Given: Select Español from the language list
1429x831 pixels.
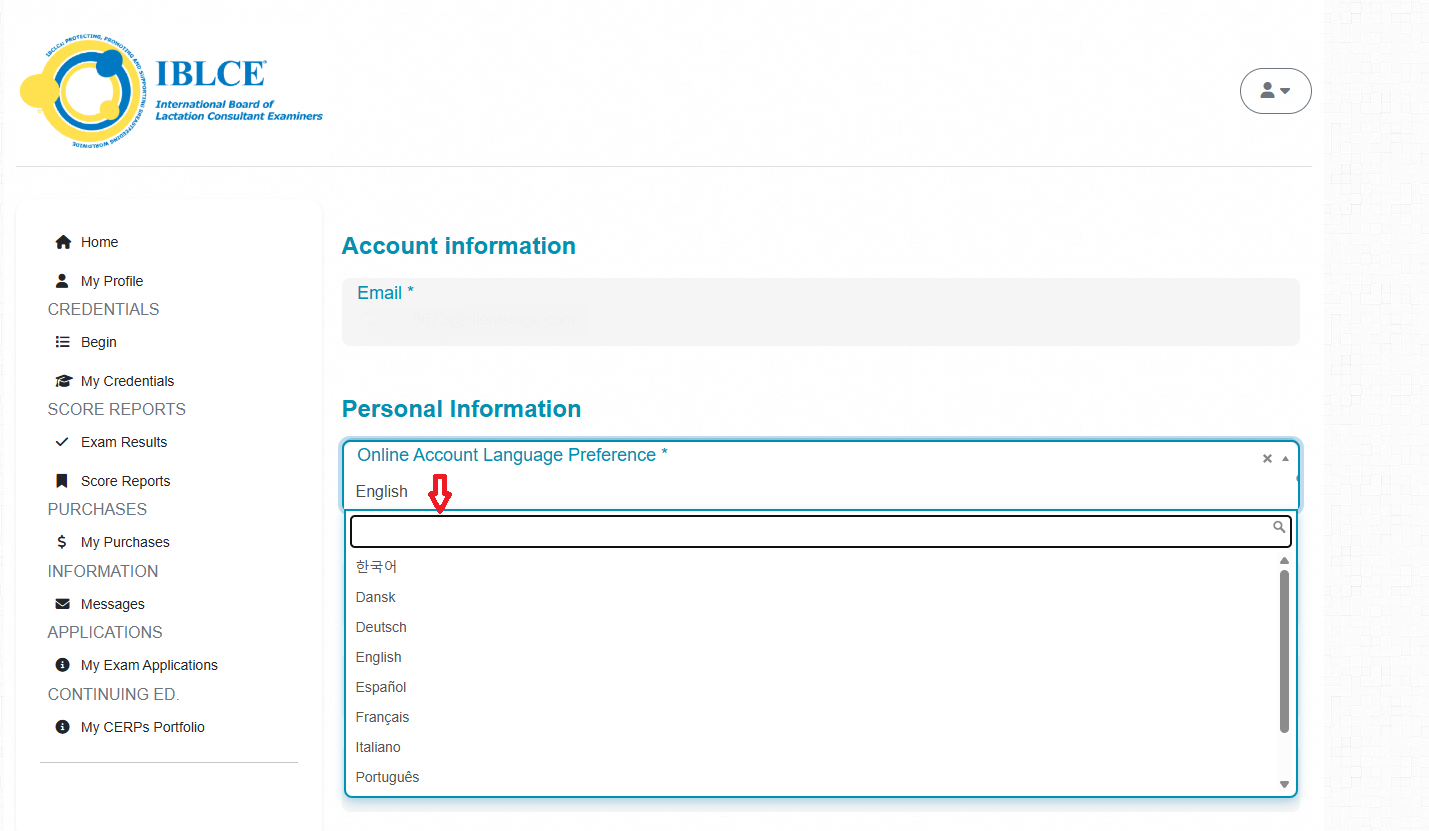Looking at the screenshot, I should (381, 687).
